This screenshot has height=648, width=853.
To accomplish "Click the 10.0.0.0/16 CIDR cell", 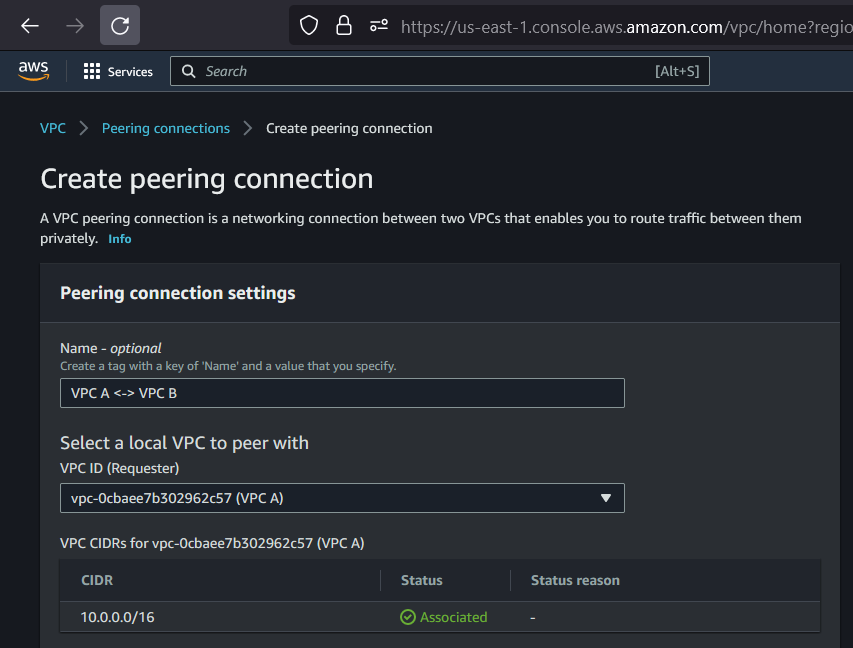I will pos(118,617).
